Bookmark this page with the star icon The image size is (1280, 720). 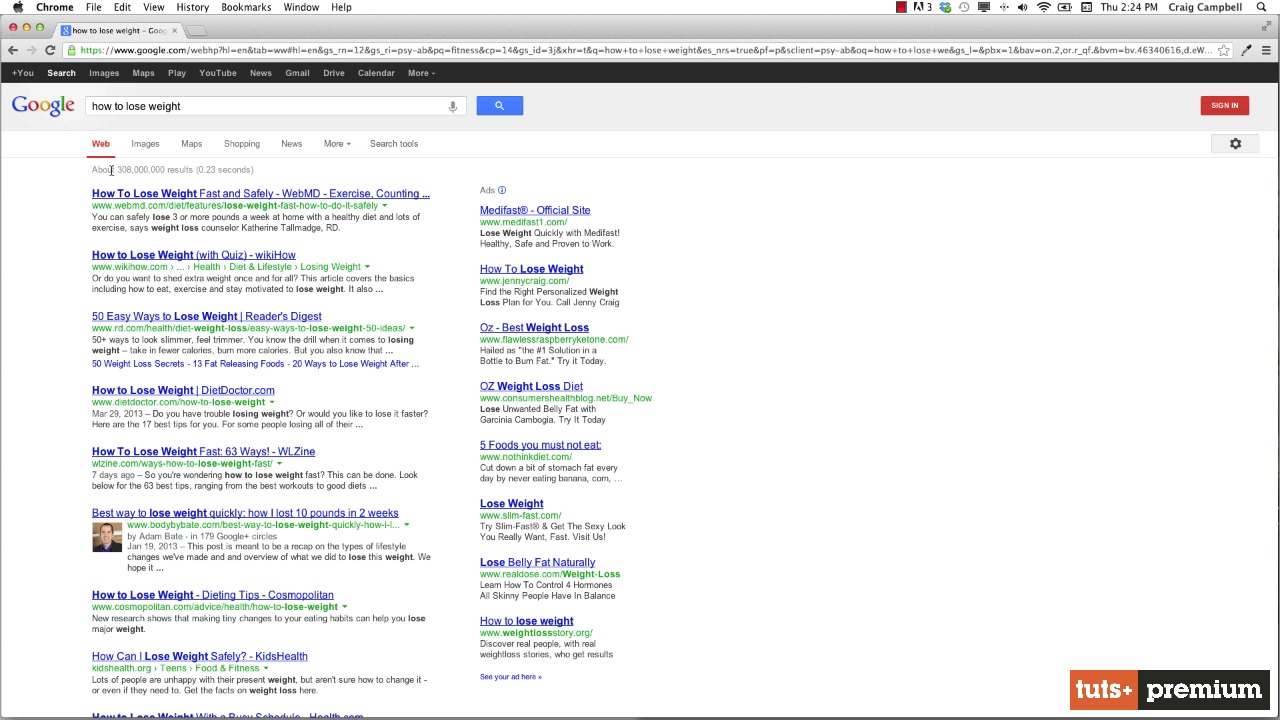tap(1223, 50)
